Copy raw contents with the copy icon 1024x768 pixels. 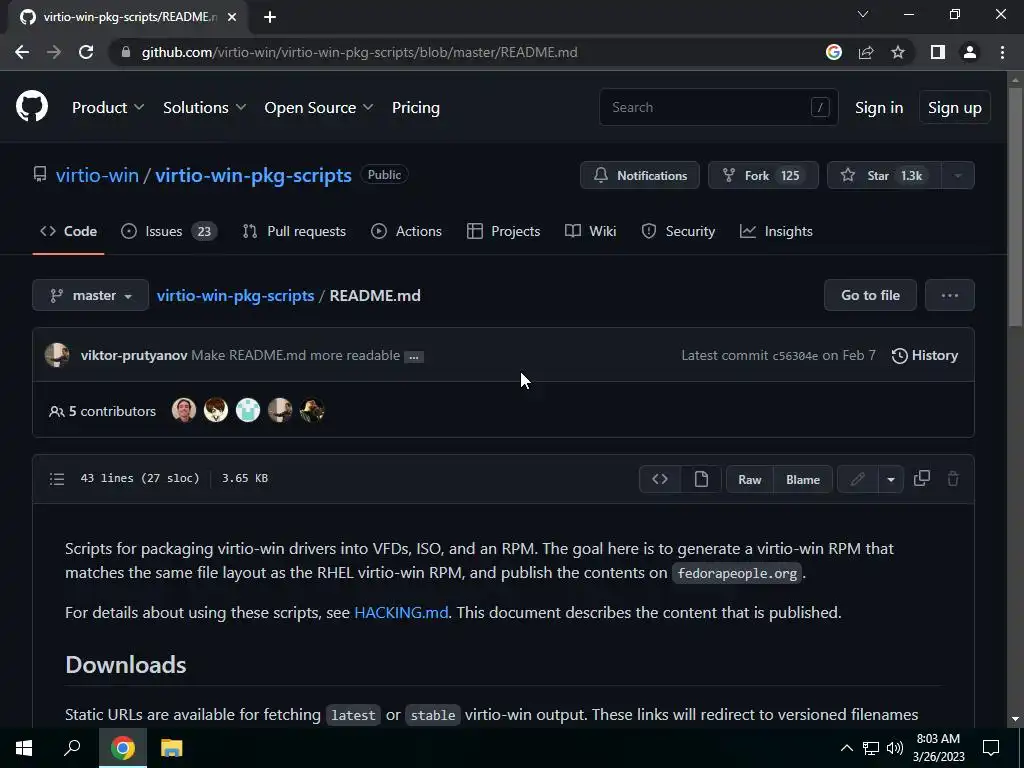pyautogui.click(x=921, y=478)
